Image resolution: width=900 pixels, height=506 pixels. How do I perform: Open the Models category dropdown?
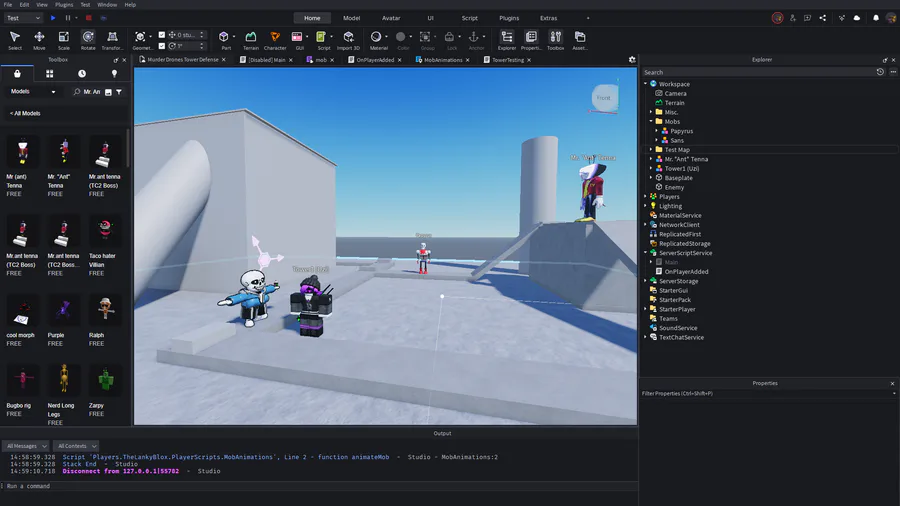tap(33, 92)
